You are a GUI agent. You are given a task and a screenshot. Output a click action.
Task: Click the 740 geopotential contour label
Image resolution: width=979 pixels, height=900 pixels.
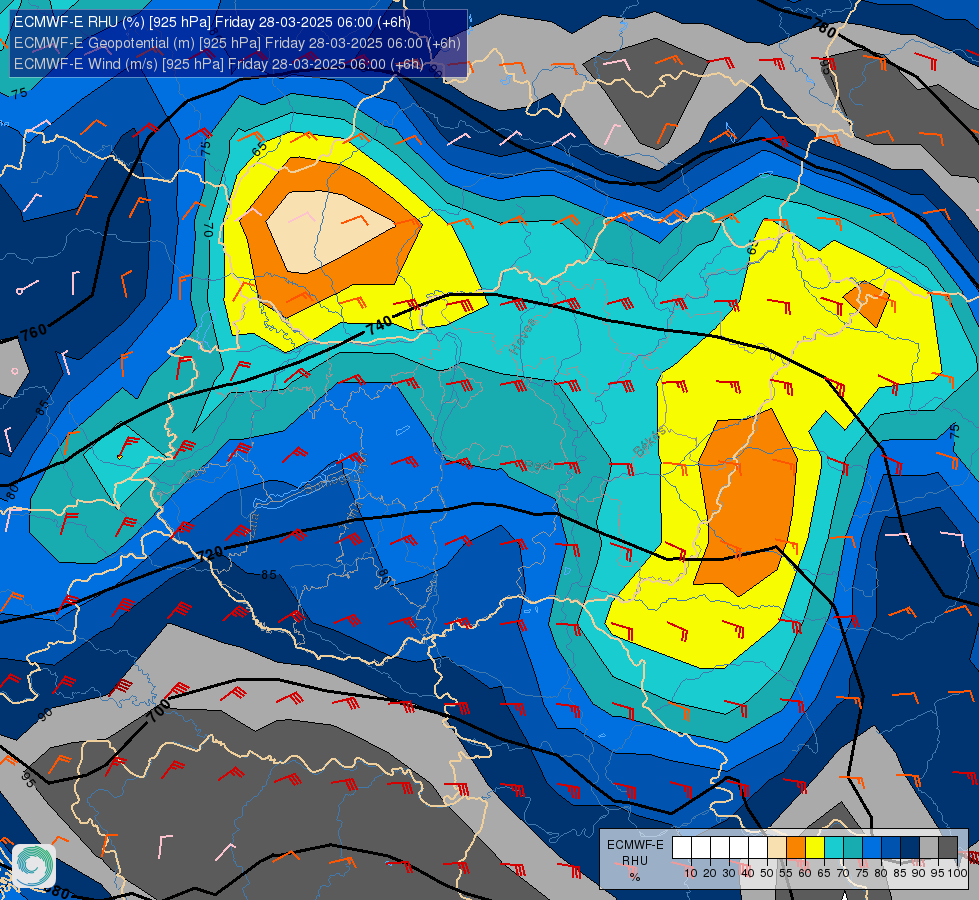coord(380,325)
